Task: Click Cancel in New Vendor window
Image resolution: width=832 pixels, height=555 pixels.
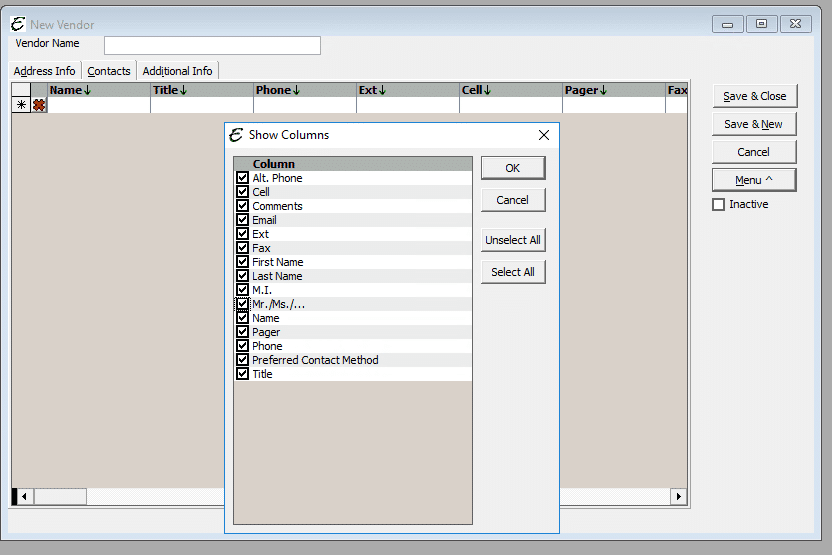Action: (754, 152)
